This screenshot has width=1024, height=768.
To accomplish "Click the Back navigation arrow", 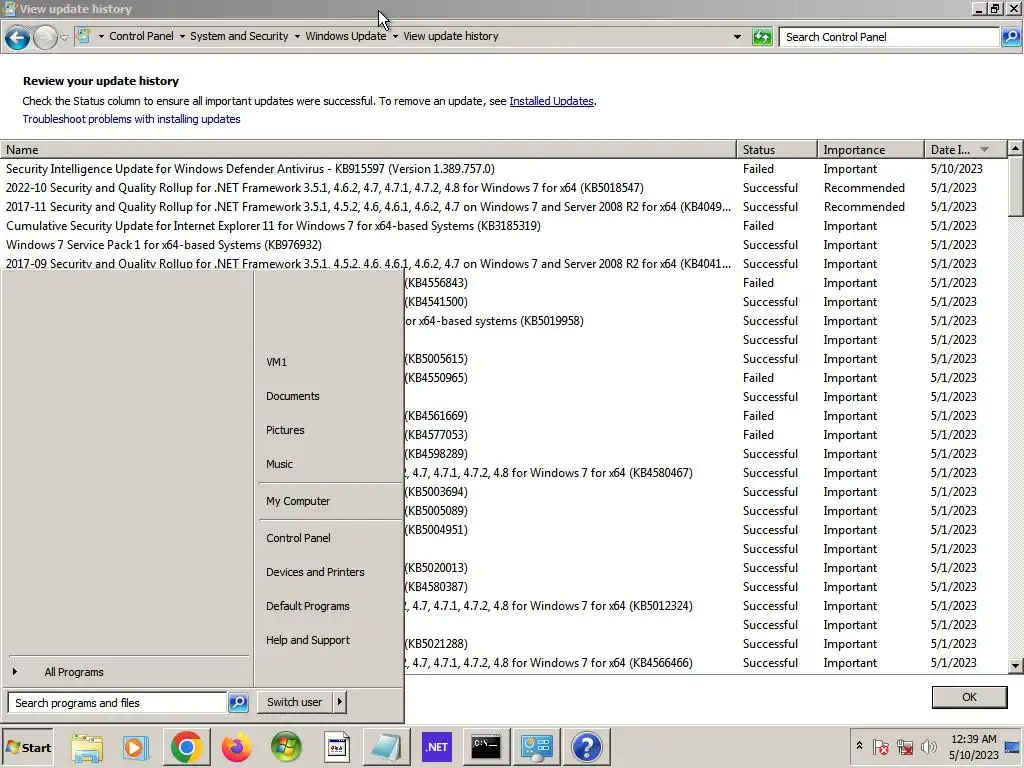I will 18,37.
